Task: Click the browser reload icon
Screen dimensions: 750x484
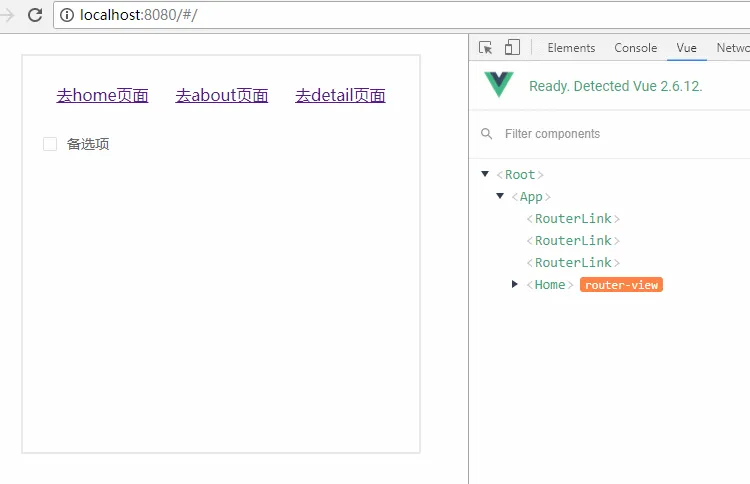Action: click(35, 15)
